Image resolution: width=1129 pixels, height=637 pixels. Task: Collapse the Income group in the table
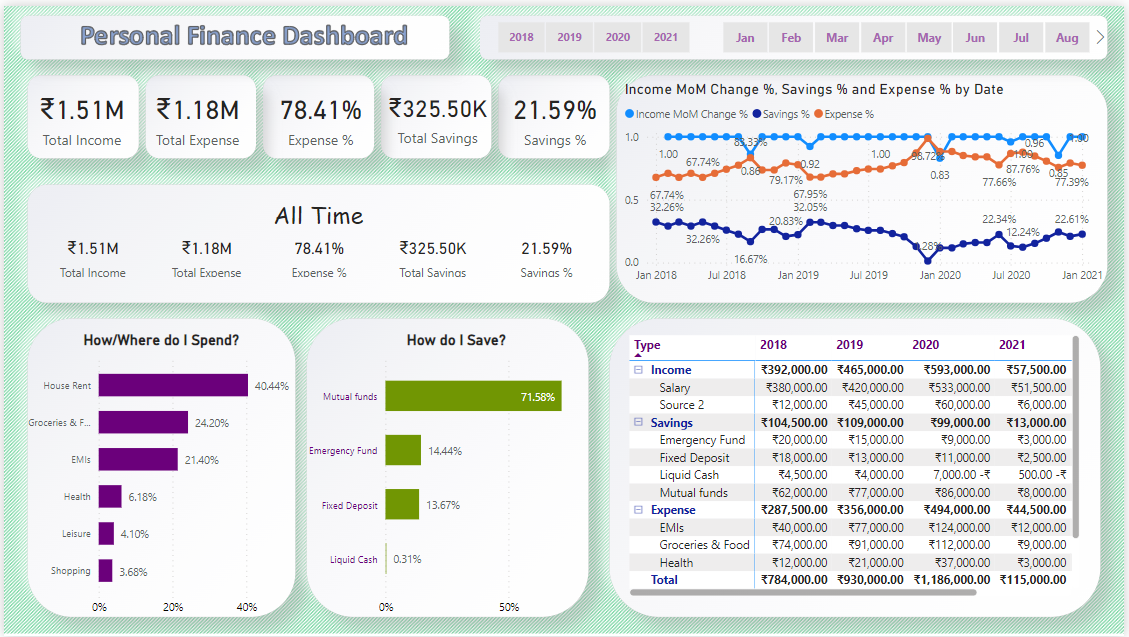coord(637,370)
